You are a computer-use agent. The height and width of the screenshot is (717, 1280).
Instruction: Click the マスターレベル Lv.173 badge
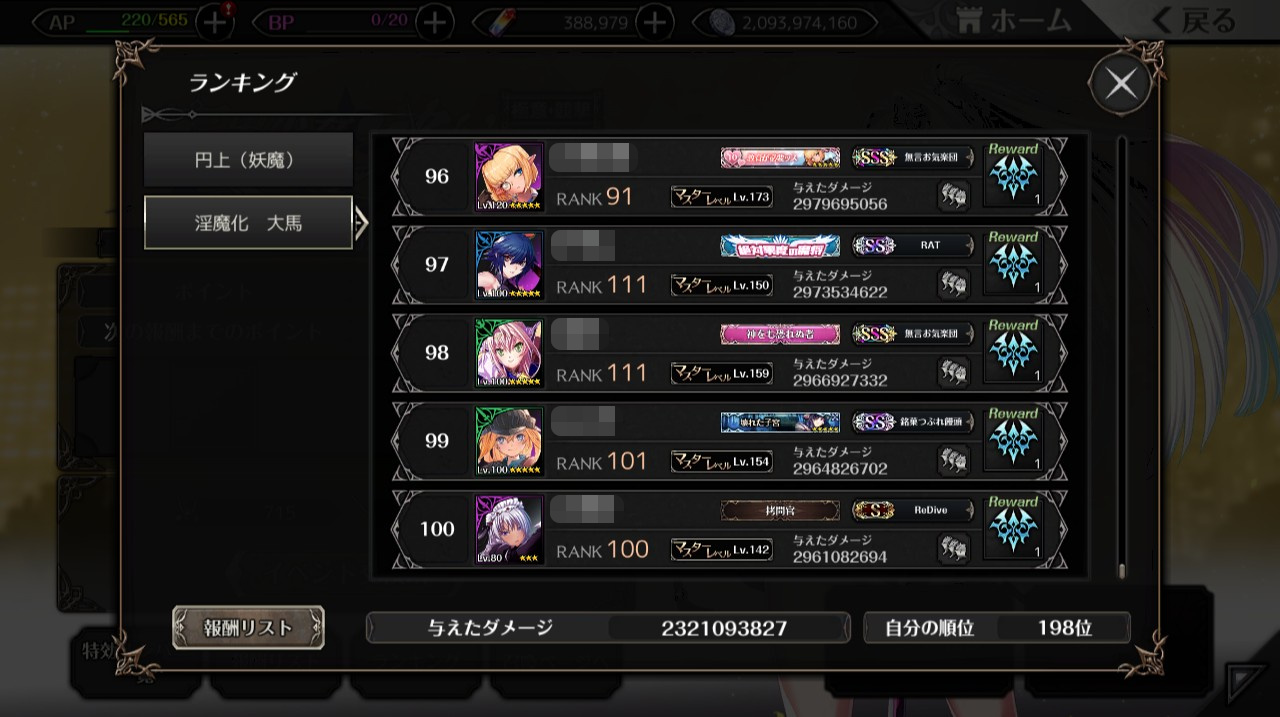tap(721, 197)
